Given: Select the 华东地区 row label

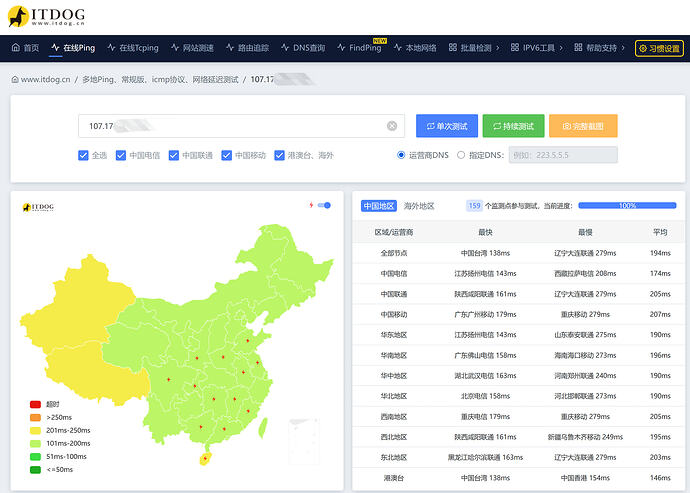Looking at the screenshot, I should [x=394, y=335].
